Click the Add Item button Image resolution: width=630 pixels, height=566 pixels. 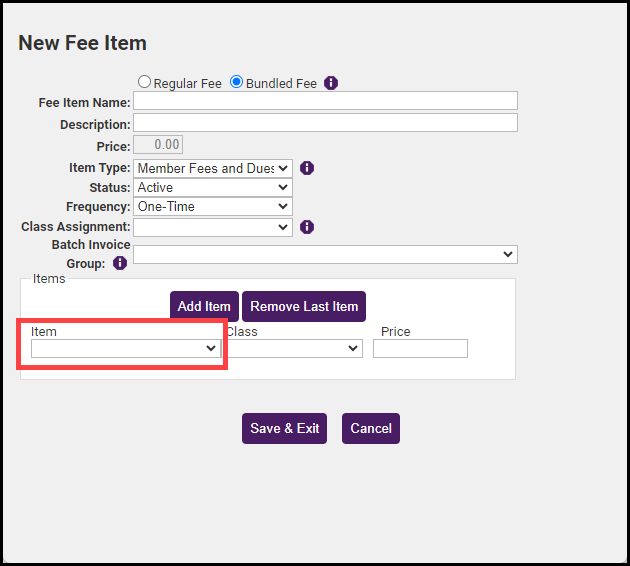click(x=204, y=306)
